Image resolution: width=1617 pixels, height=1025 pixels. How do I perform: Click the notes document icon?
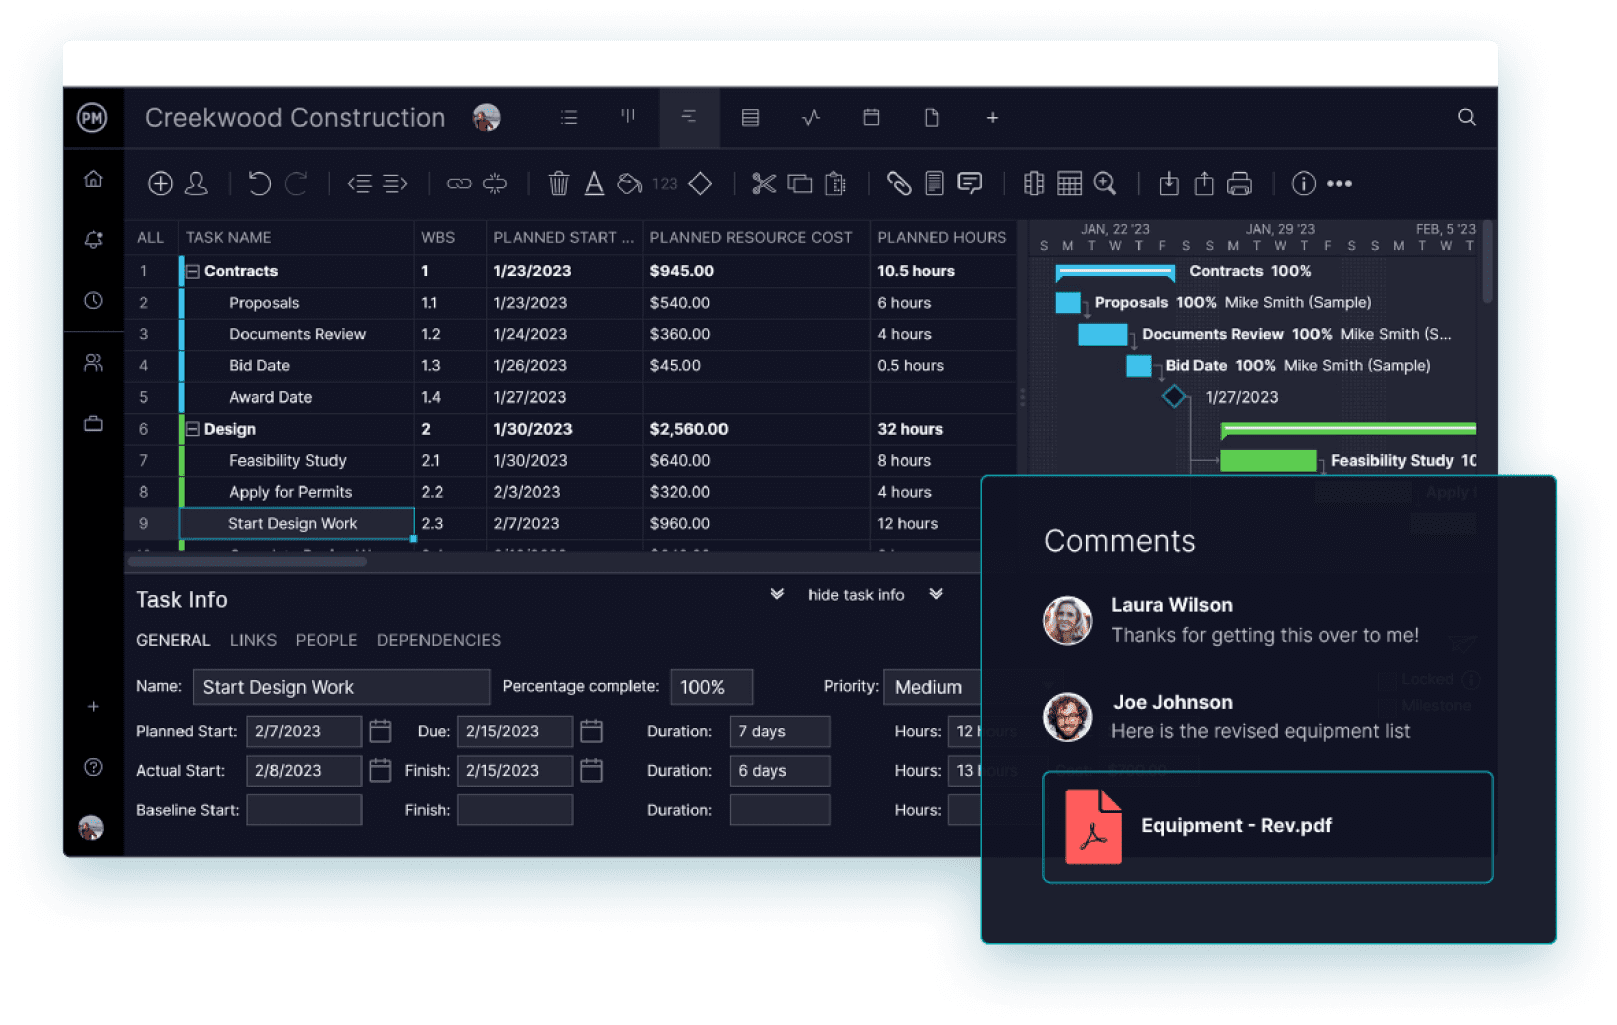point(934,183)
